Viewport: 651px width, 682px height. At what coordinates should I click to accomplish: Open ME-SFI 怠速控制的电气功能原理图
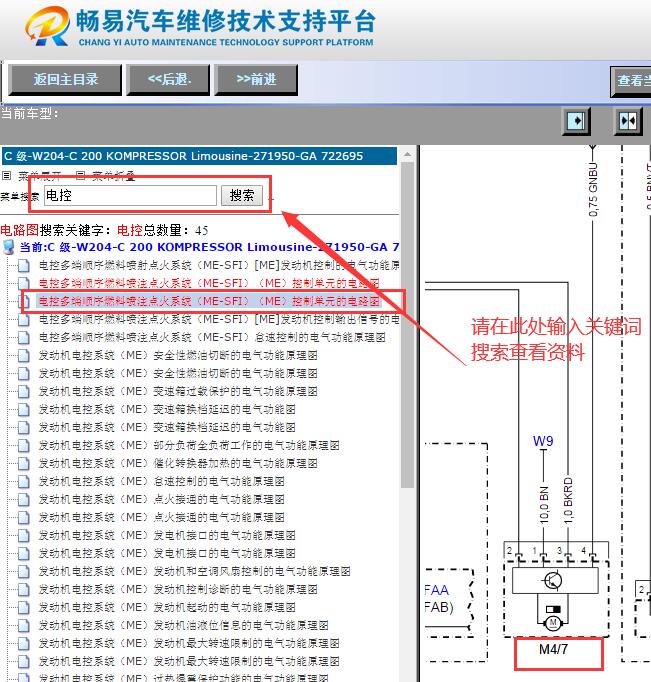tap(212, 337)
